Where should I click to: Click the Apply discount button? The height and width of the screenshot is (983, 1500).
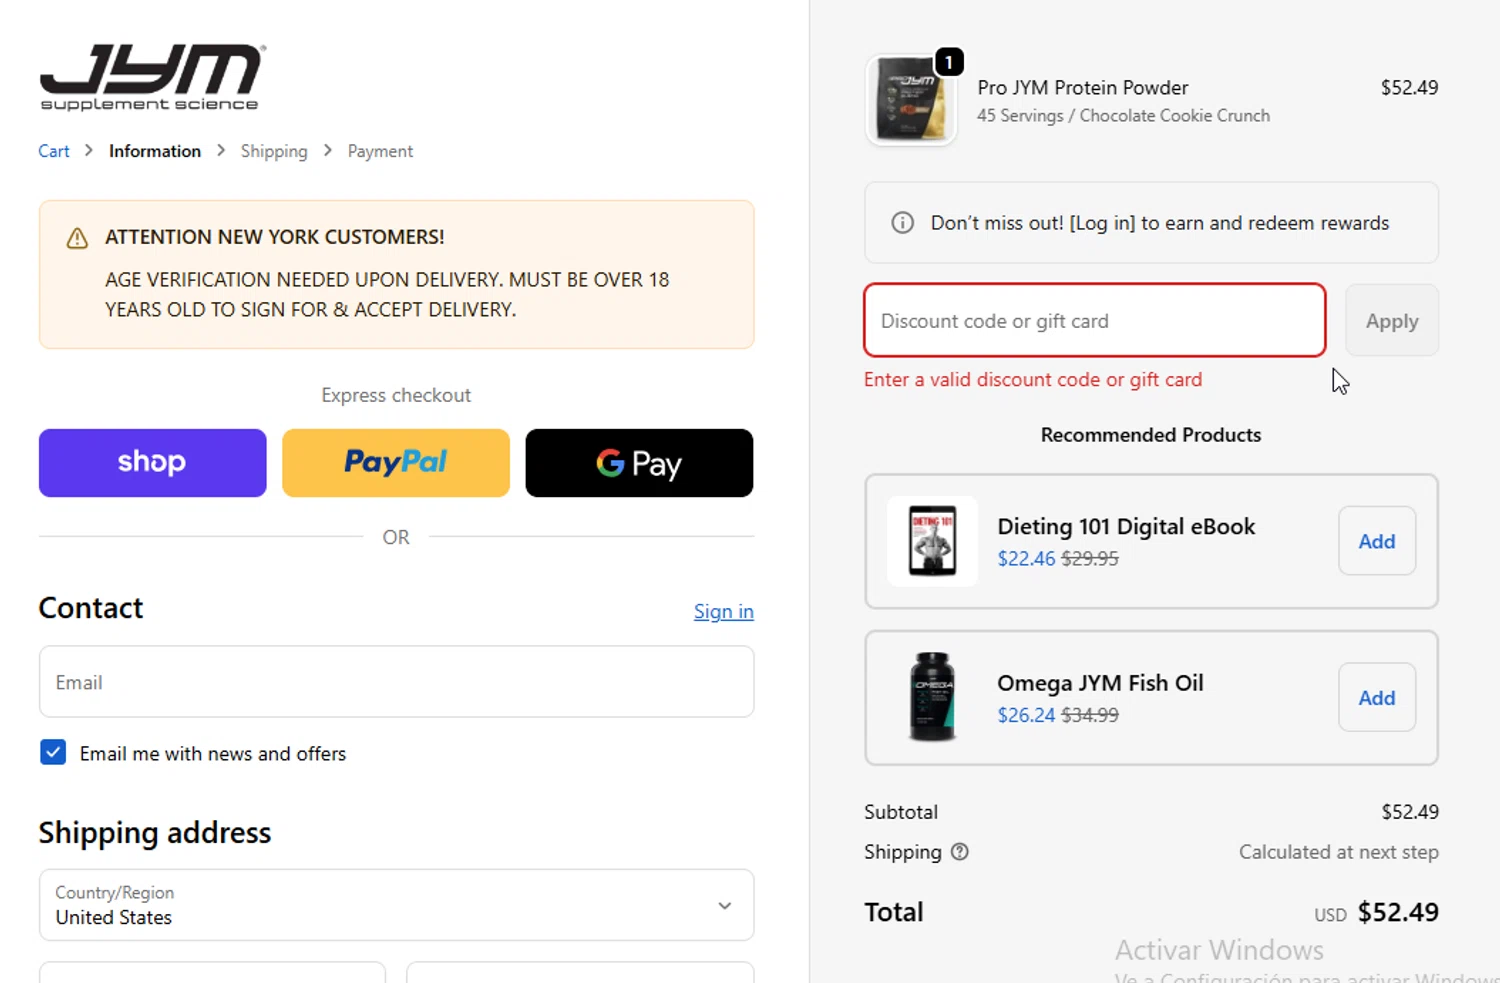(x=1392, y=320)
